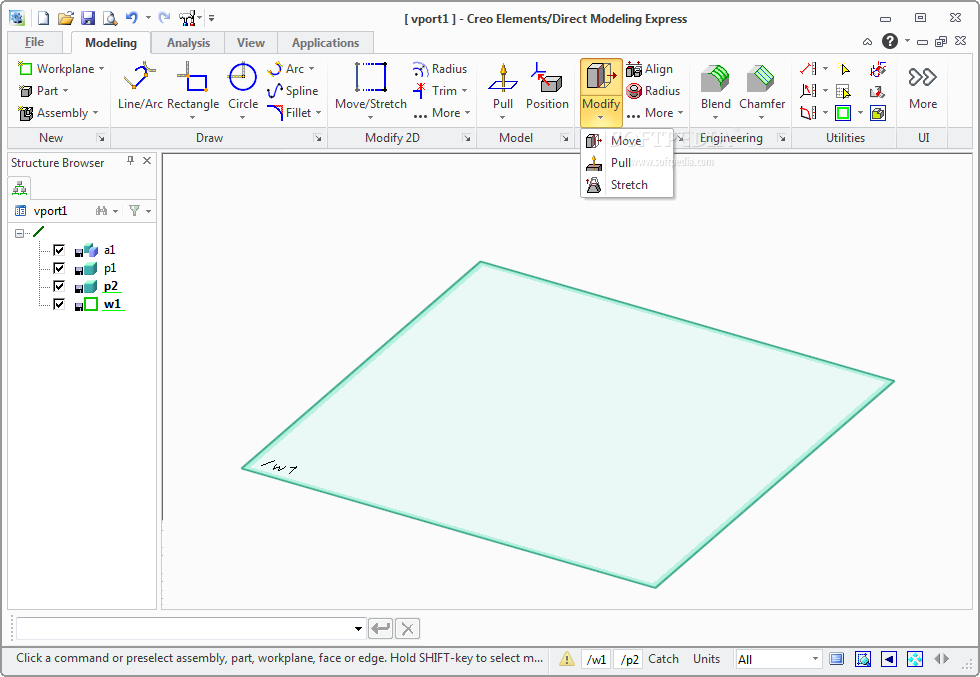980x677 pixels.
Task: Create a new session with the blank page icon
Action: pyautogui.click(x=43, y=18)
